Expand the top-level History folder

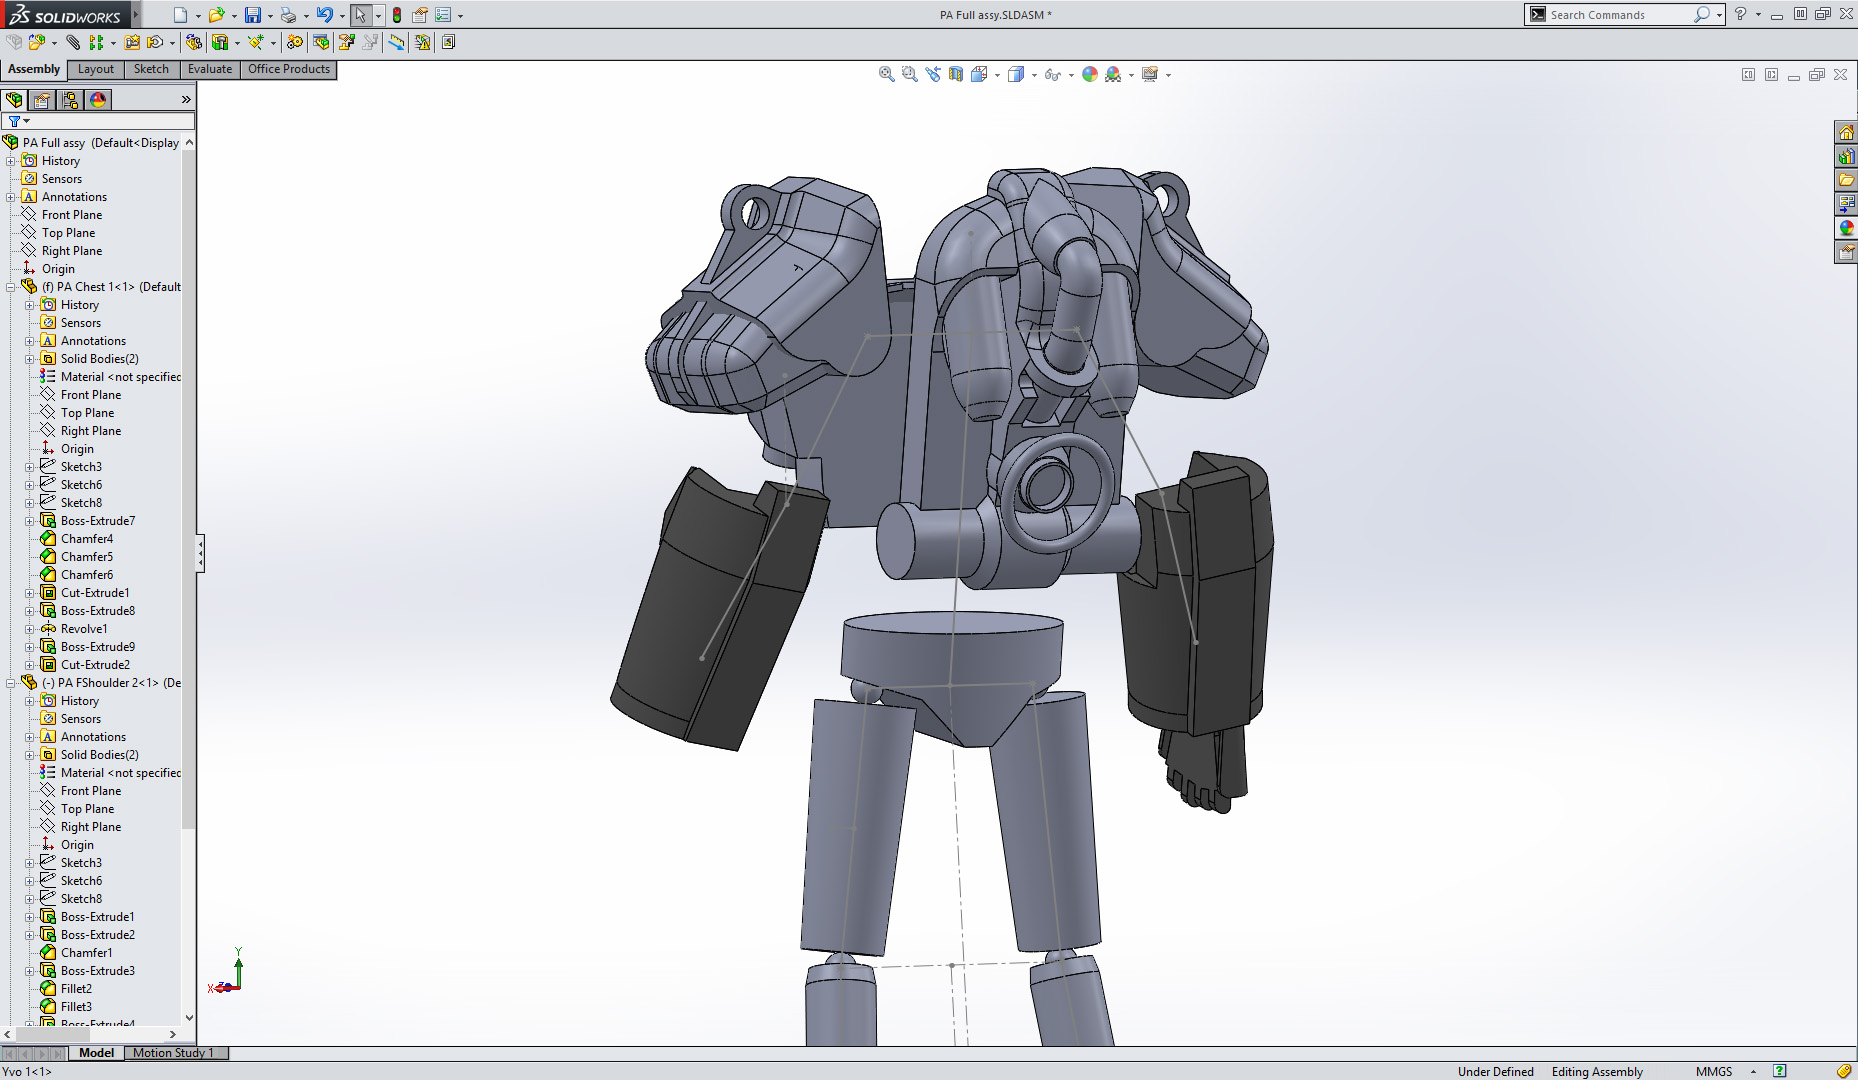coord(11,161)
